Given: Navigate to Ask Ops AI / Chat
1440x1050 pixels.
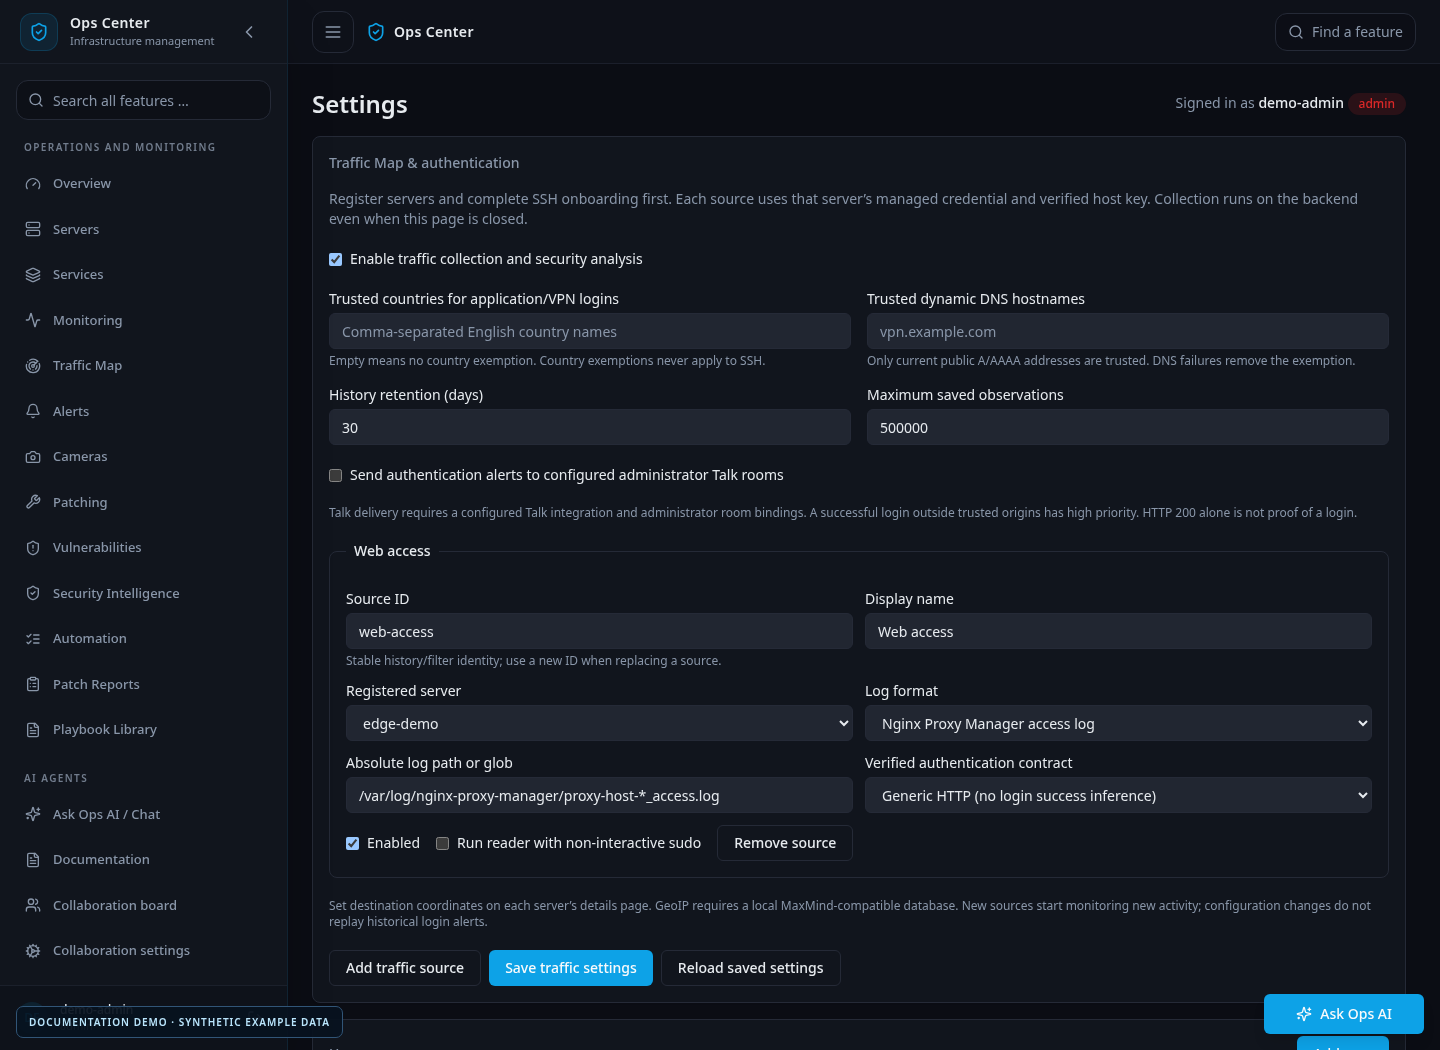Looking at the screenshot, I should [x=143, y=815].
